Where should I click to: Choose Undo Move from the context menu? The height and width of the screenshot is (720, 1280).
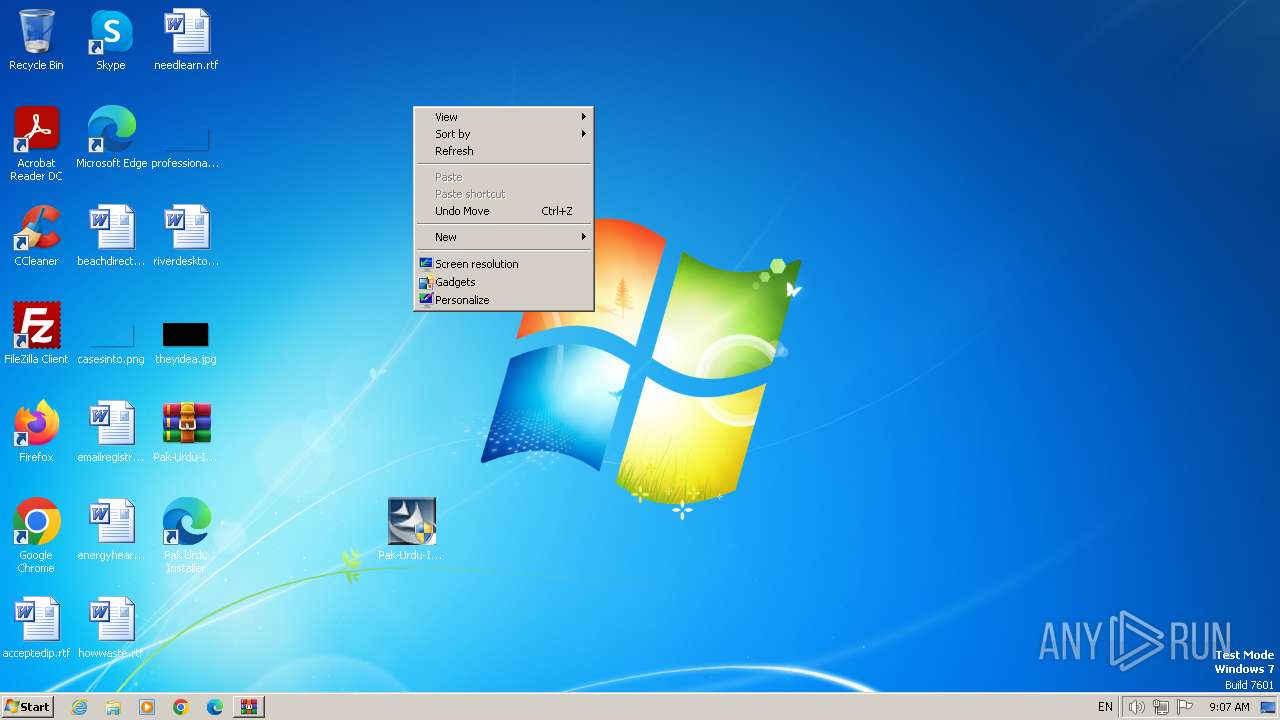pyautogui.click(x=504, y=211)
